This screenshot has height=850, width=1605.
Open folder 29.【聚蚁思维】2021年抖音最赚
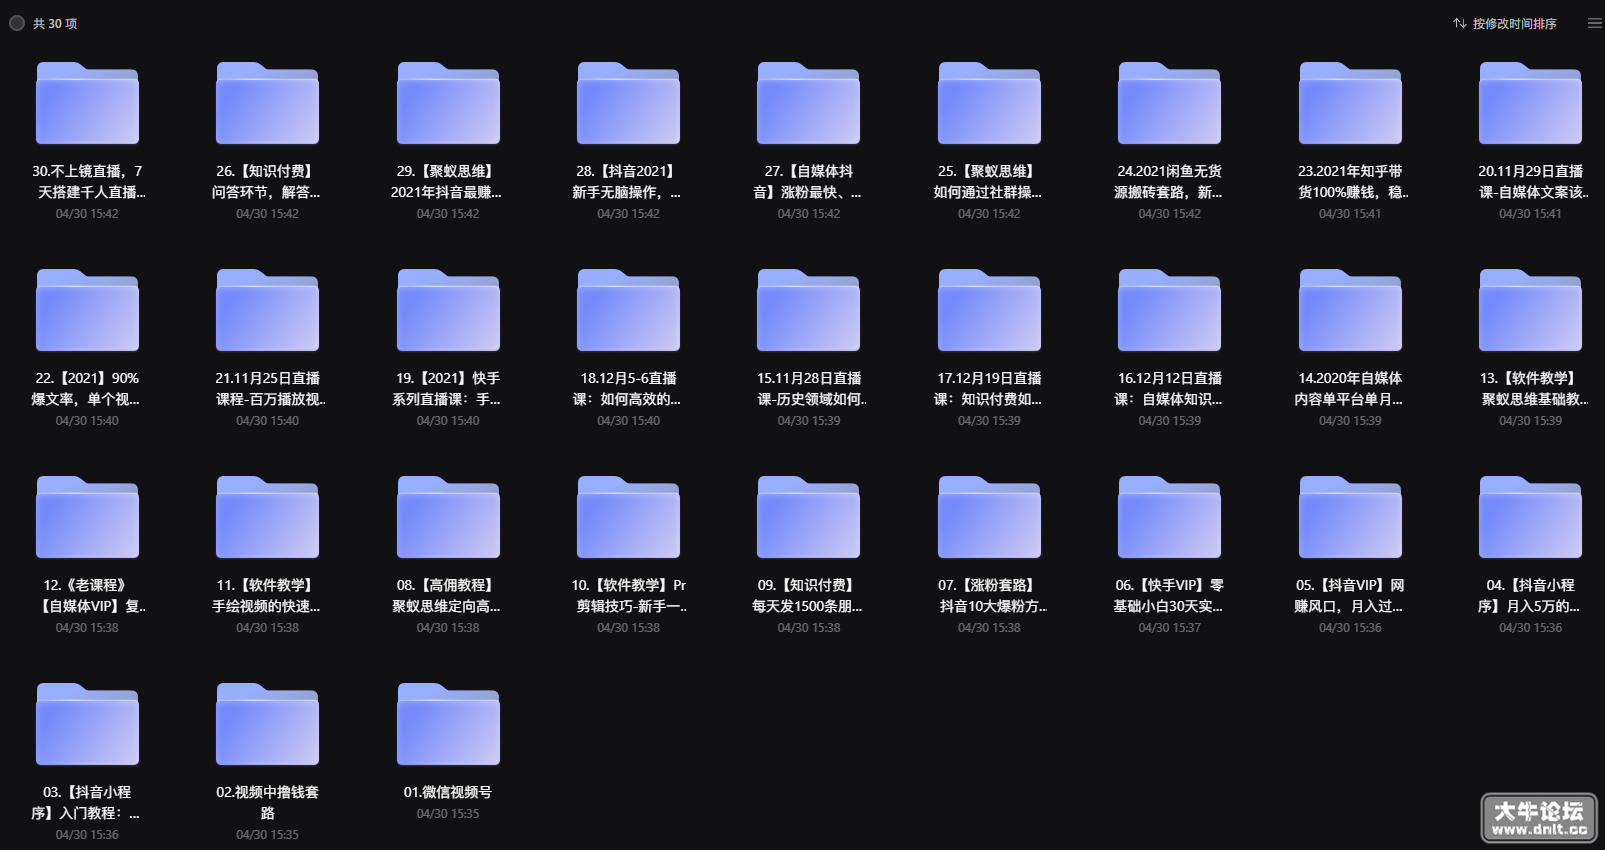coord(448,103)
